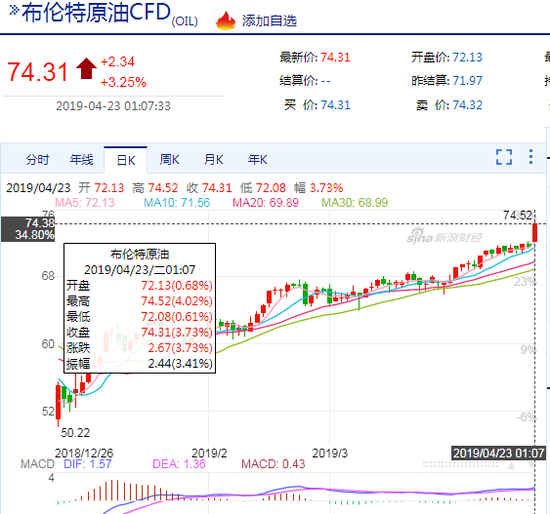Click the latest red candlestick at 74.52
The image size is (550, 514).
pyautogui.click(x=535, y=233)
